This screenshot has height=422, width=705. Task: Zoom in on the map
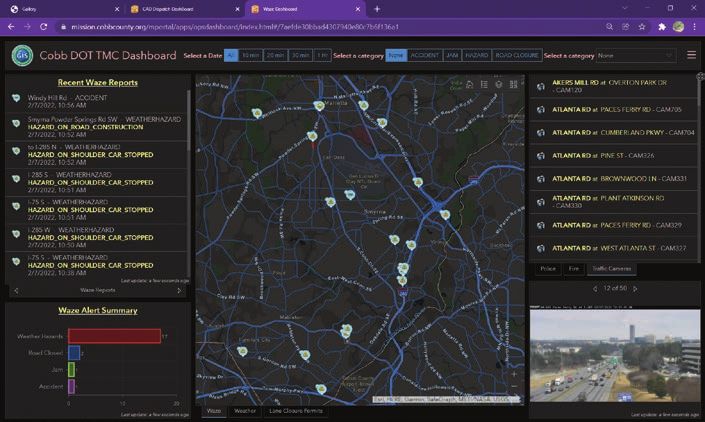[514, 374]
